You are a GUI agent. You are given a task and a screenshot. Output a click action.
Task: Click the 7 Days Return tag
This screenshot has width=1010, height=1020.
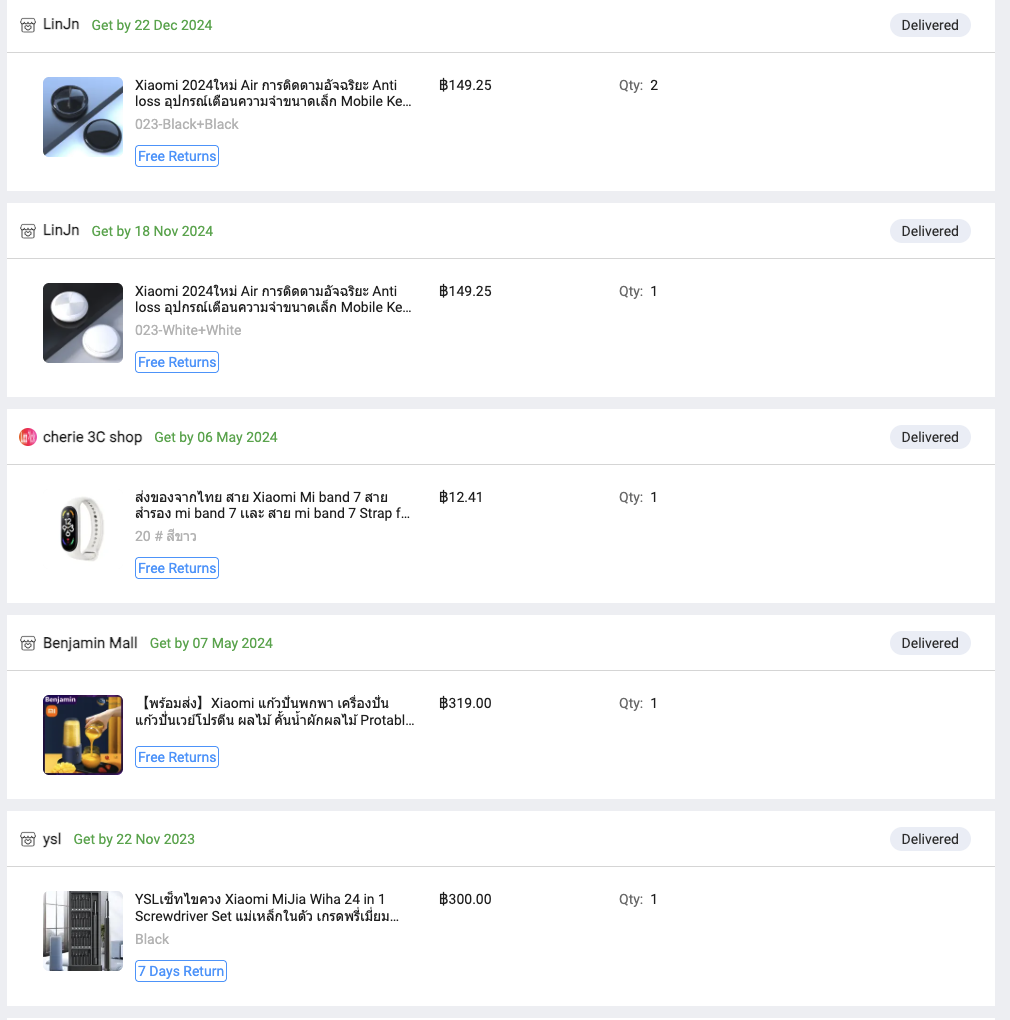point(181,971)
